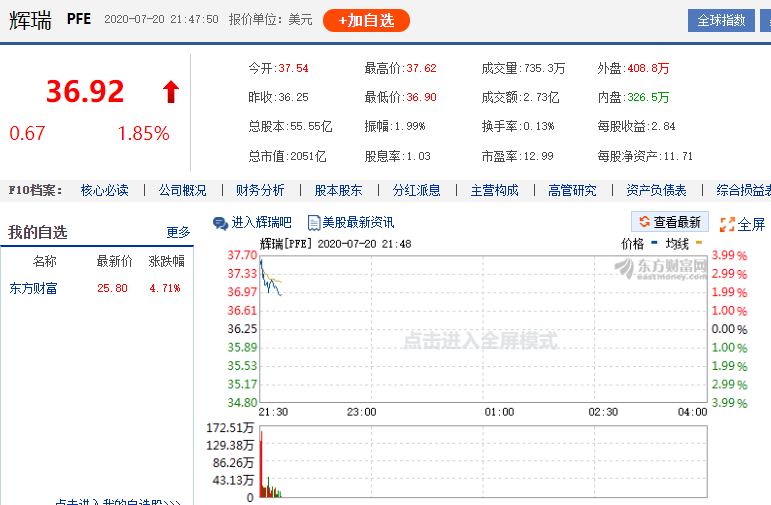Click 外盘 value 408.8万
Viewport: 771px width, 505px height.
click(649, 68)
